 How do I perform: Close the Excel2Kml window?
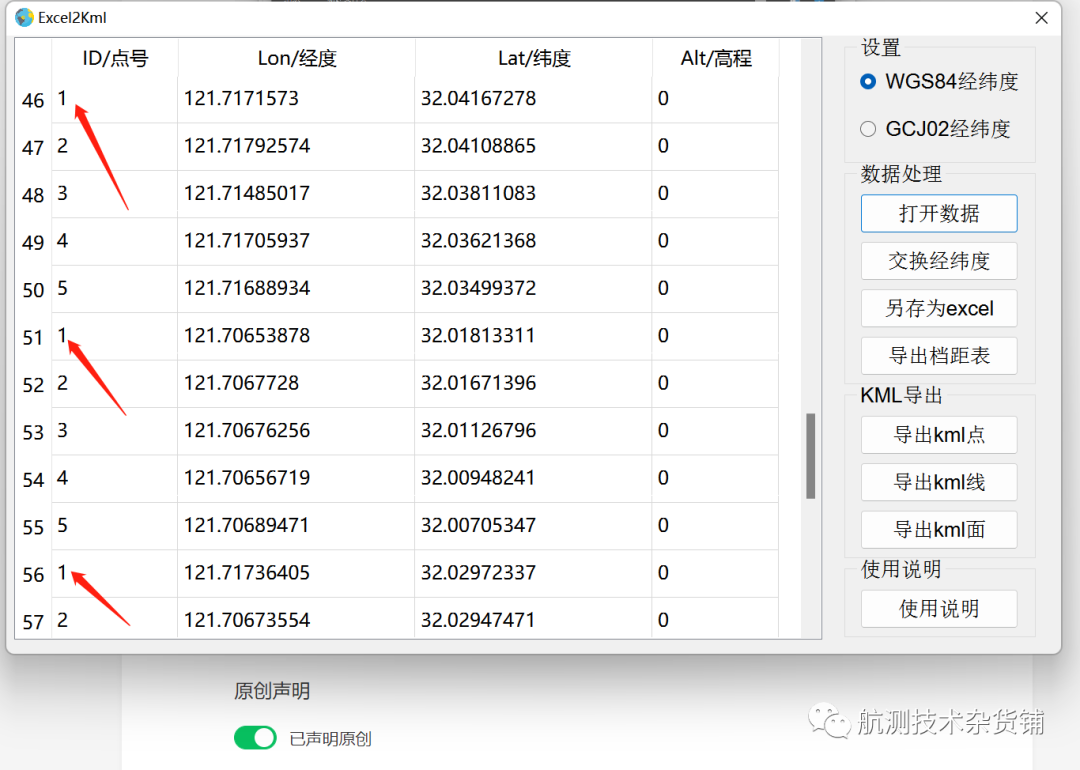tap(1041, 18)
